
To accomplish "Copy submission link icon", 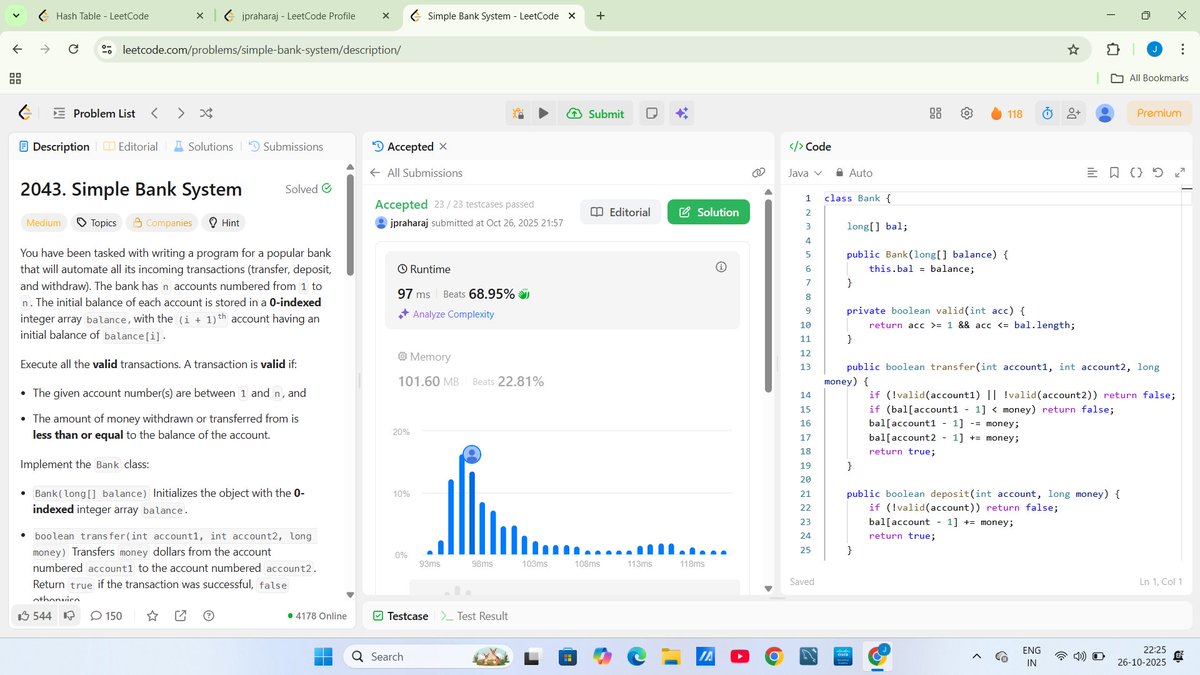I will [759, 173].
